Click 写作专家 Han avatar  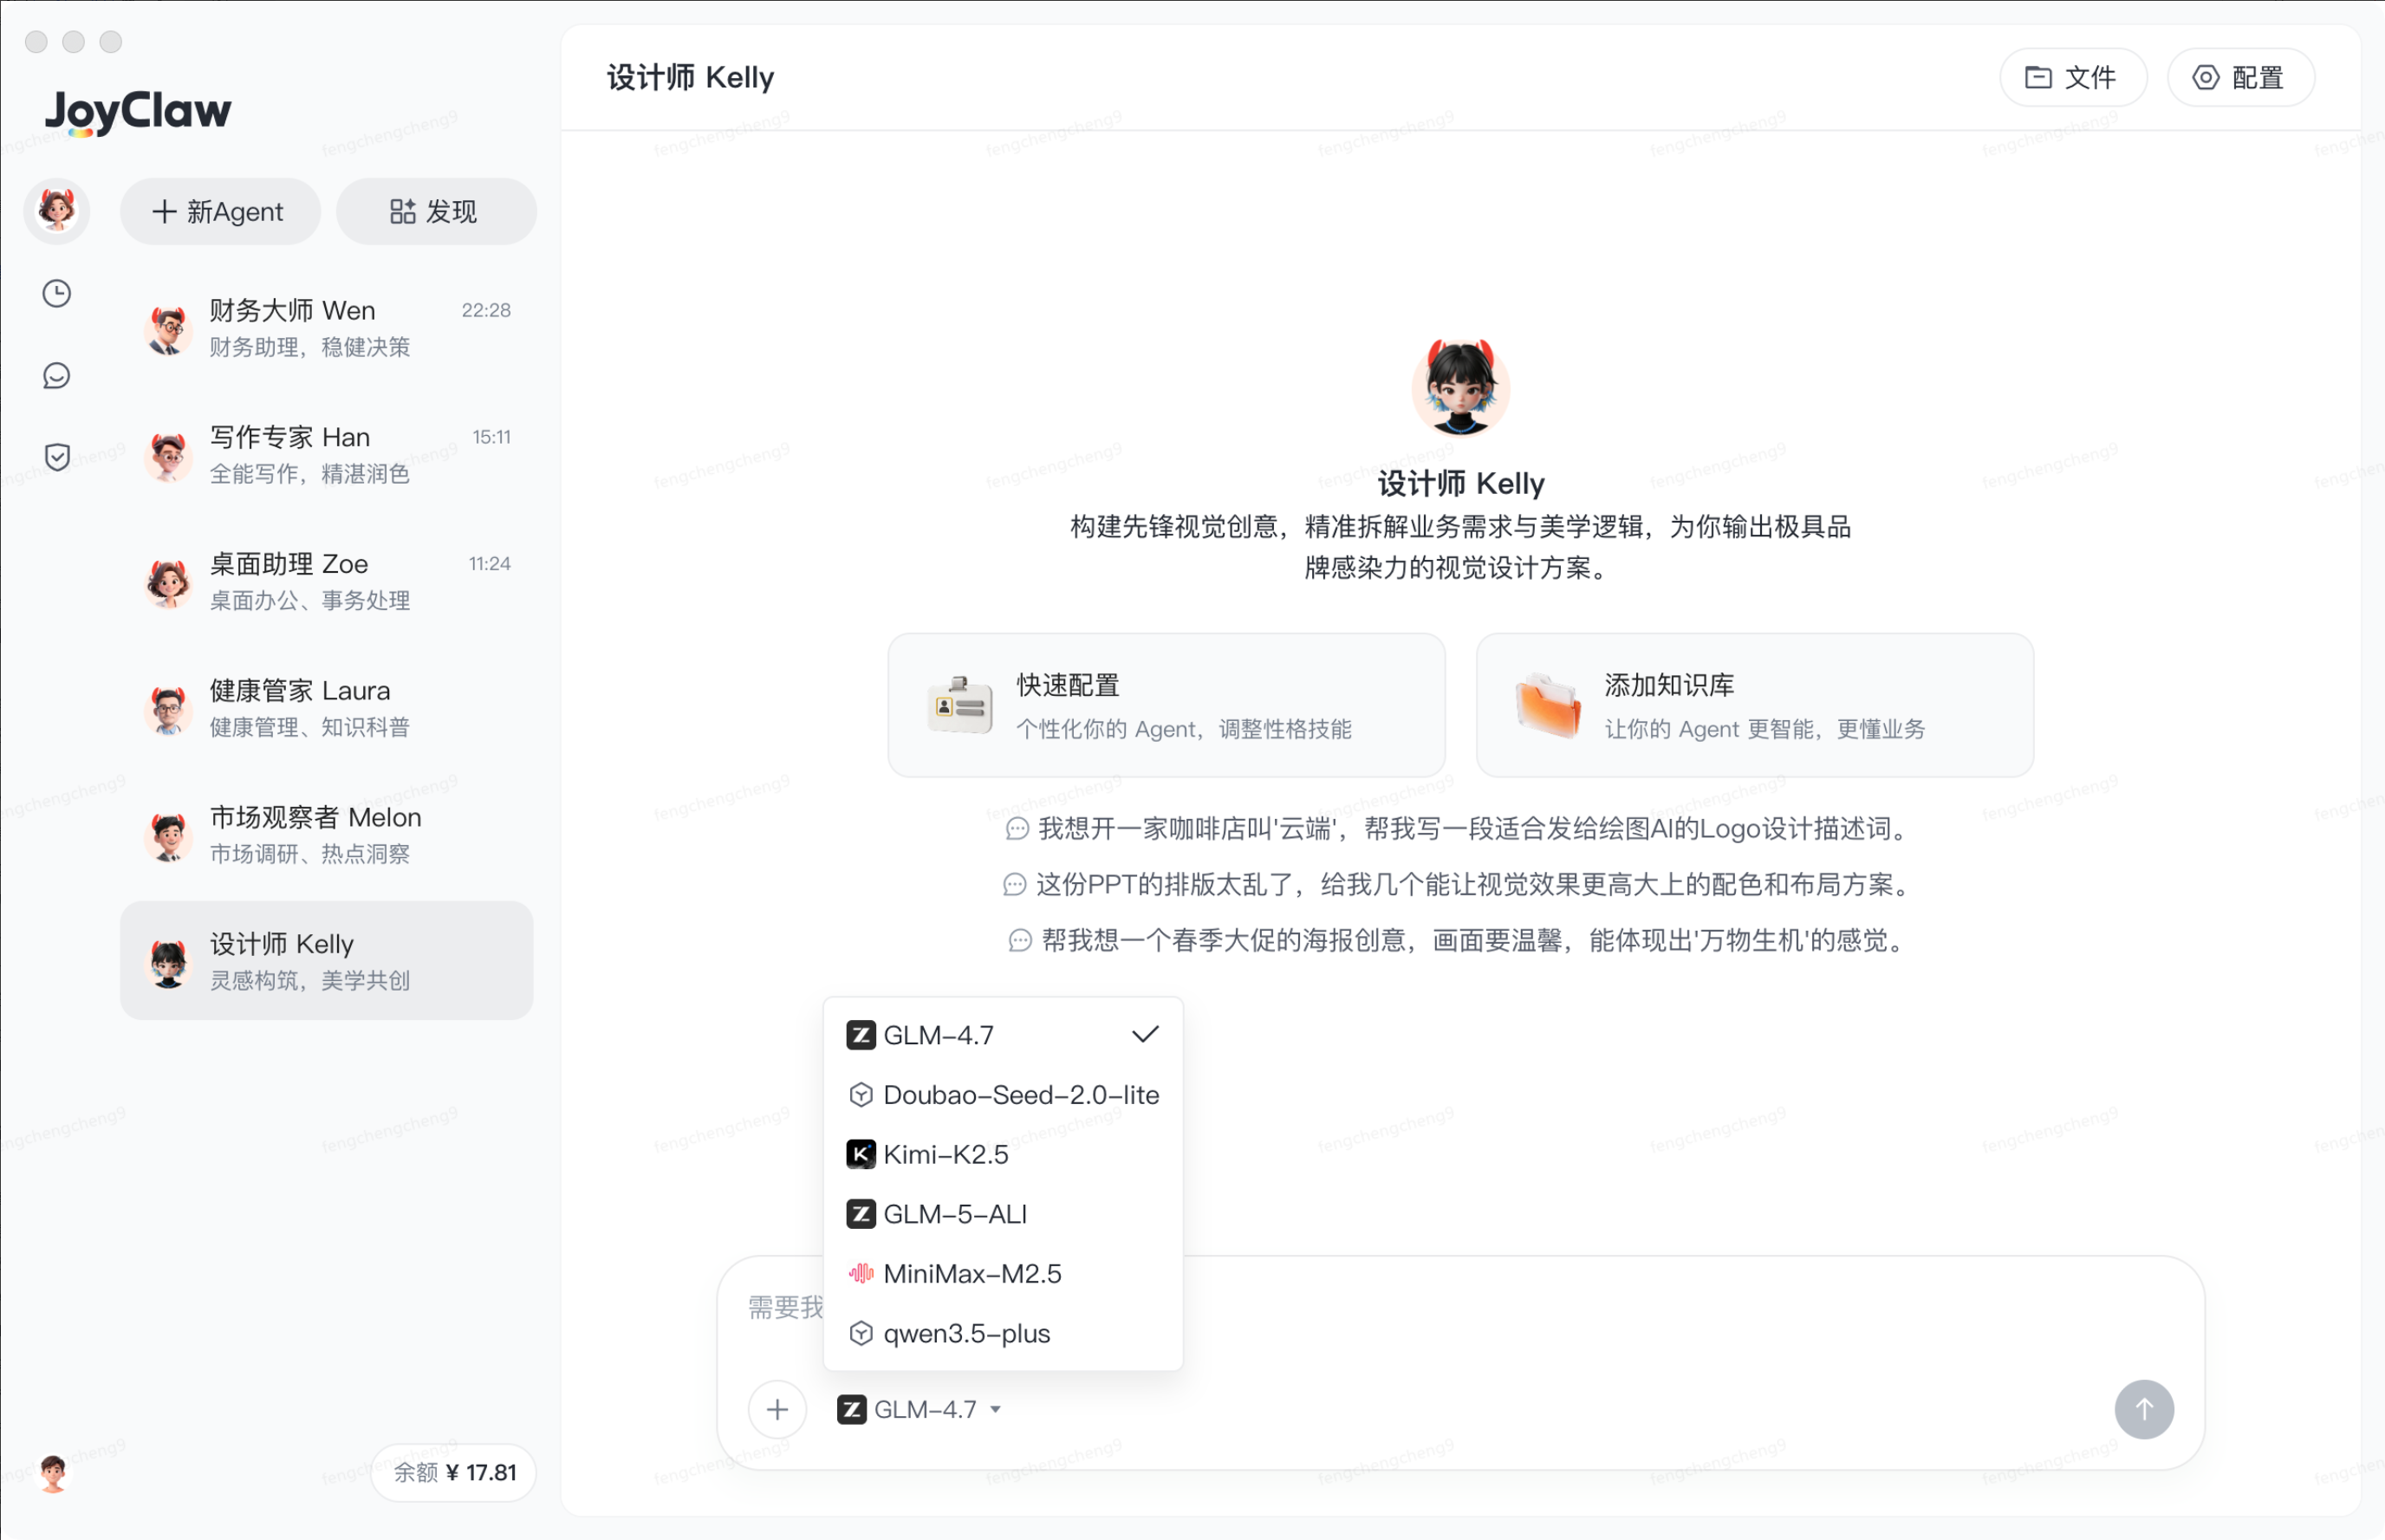point(168,455)
